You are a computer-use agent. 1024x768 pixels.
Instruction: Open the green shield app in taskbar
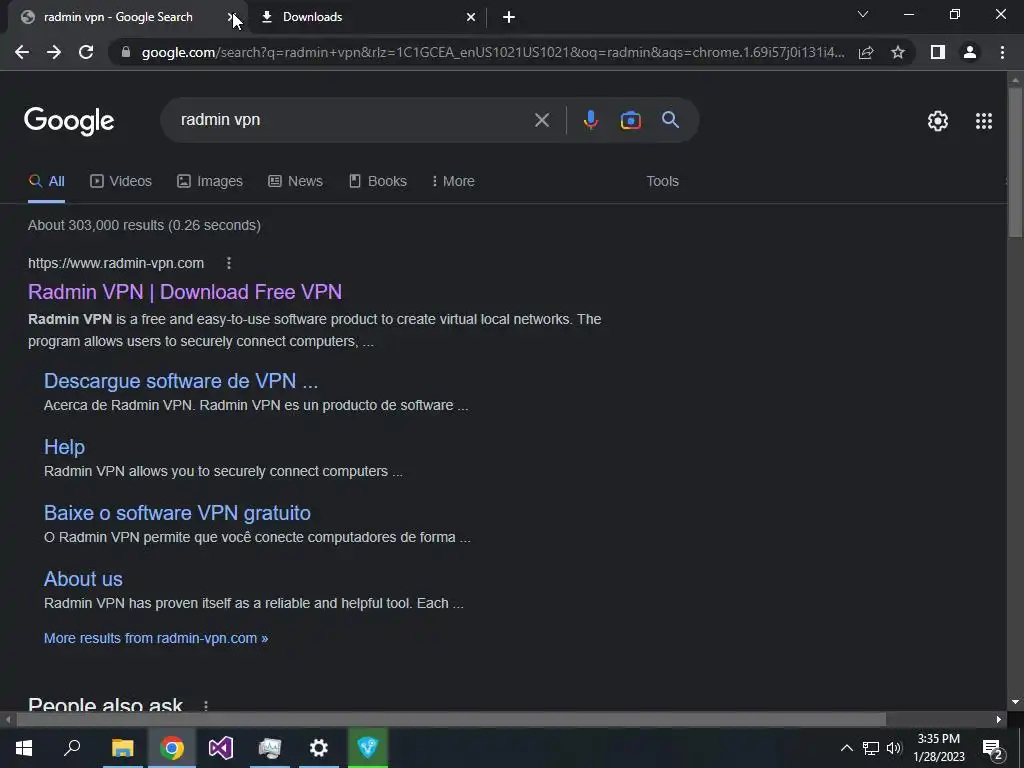click(x=368, y=748)
